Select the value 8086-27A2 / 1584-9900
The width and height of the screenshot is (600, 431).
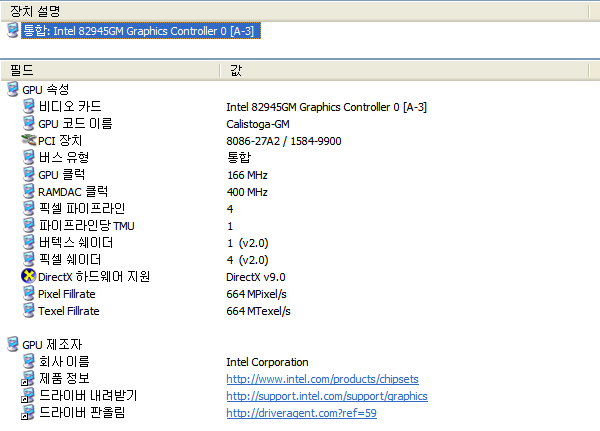(284, 141)
